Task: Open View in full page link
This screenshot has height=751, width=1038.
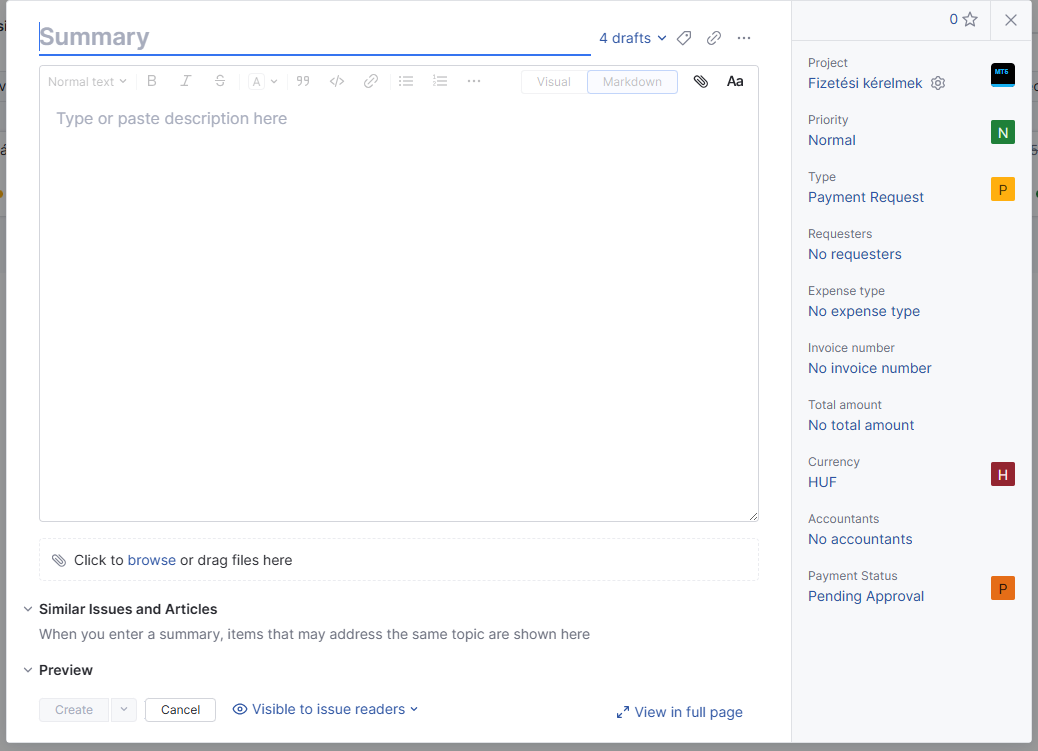Action: tap(680, 712)
